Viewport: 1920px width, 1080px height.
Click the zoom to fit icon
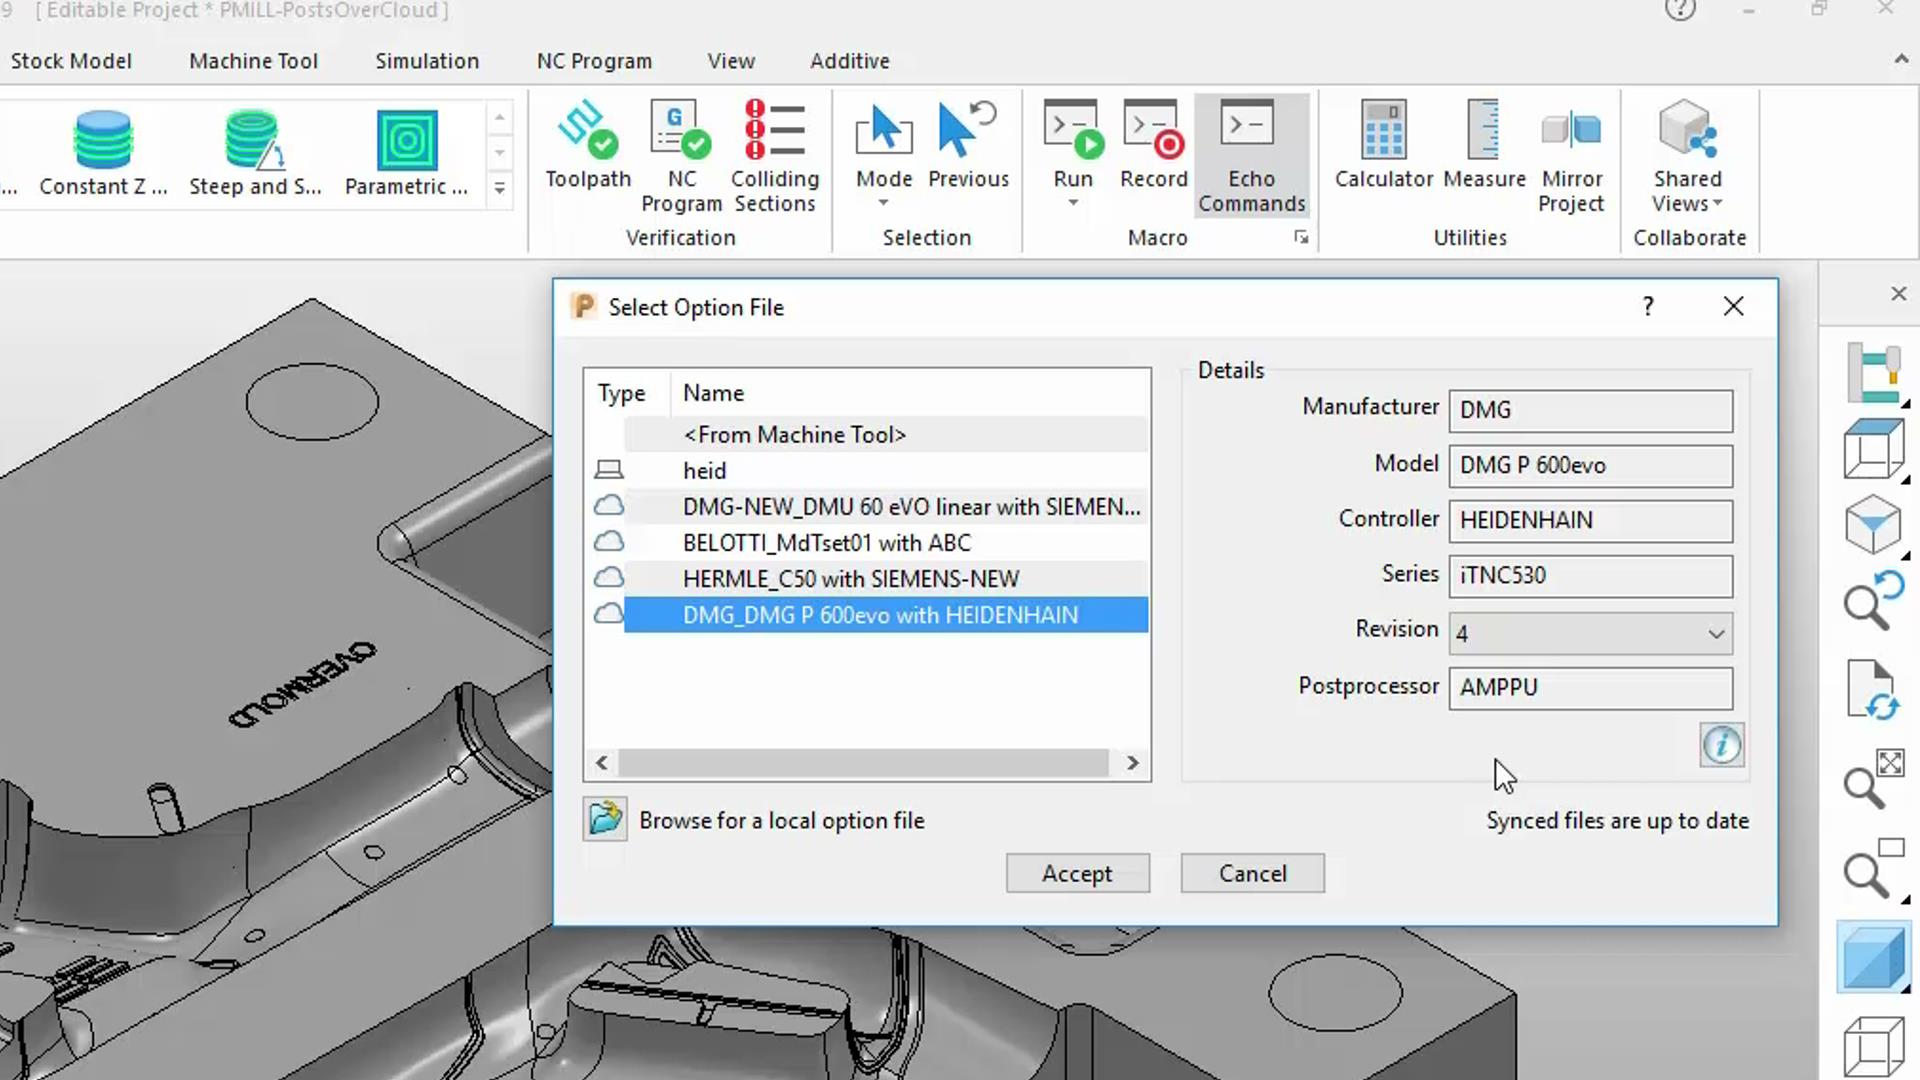click(x=1873, y=778)
